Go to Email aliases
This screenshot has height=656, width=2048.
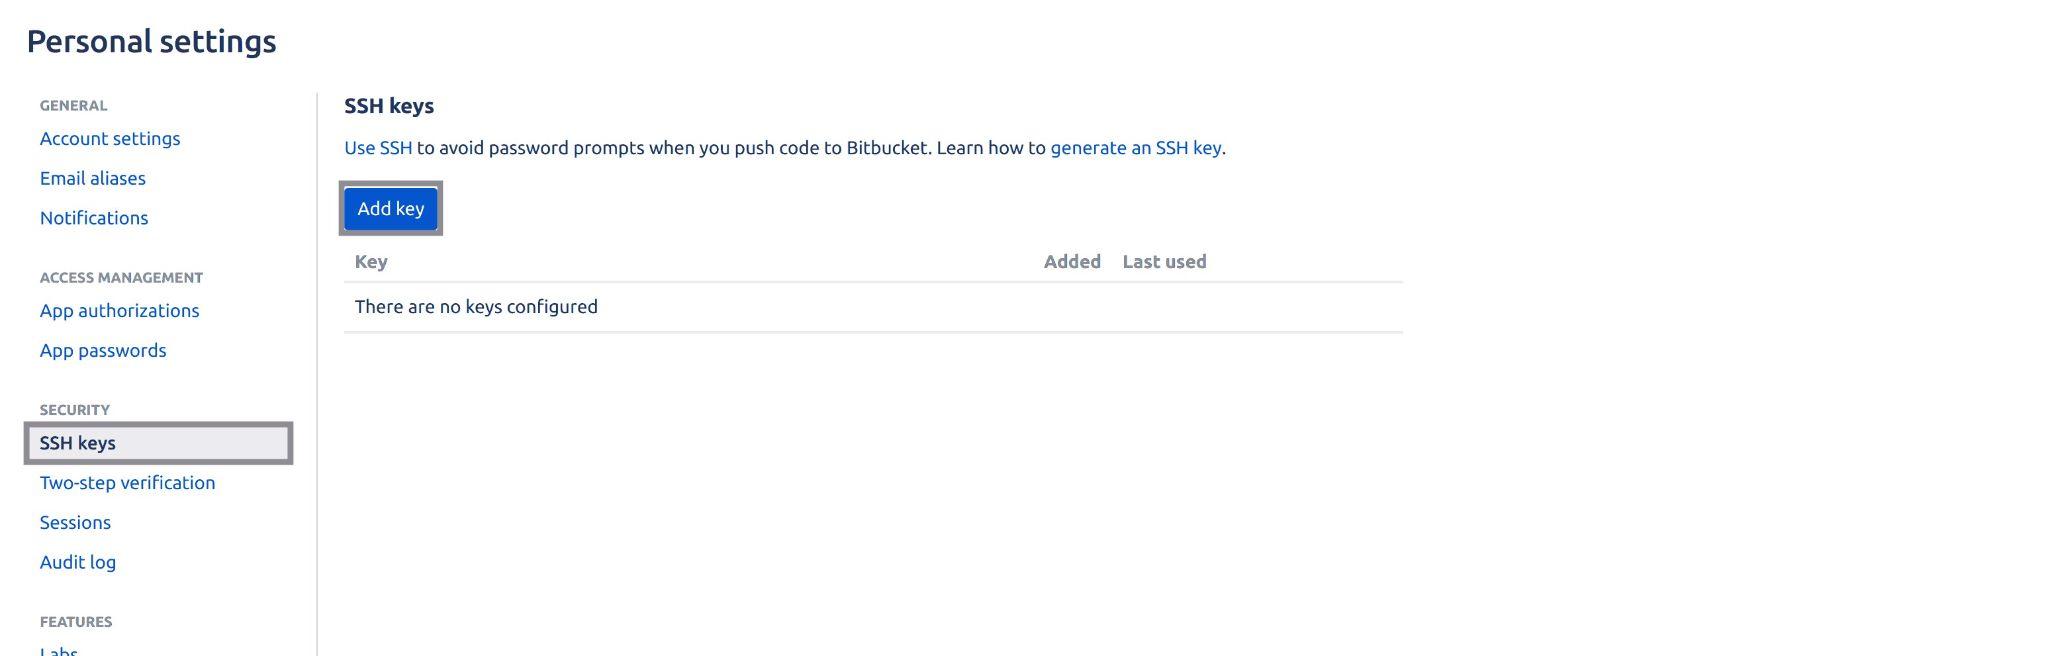coord(92,178)
